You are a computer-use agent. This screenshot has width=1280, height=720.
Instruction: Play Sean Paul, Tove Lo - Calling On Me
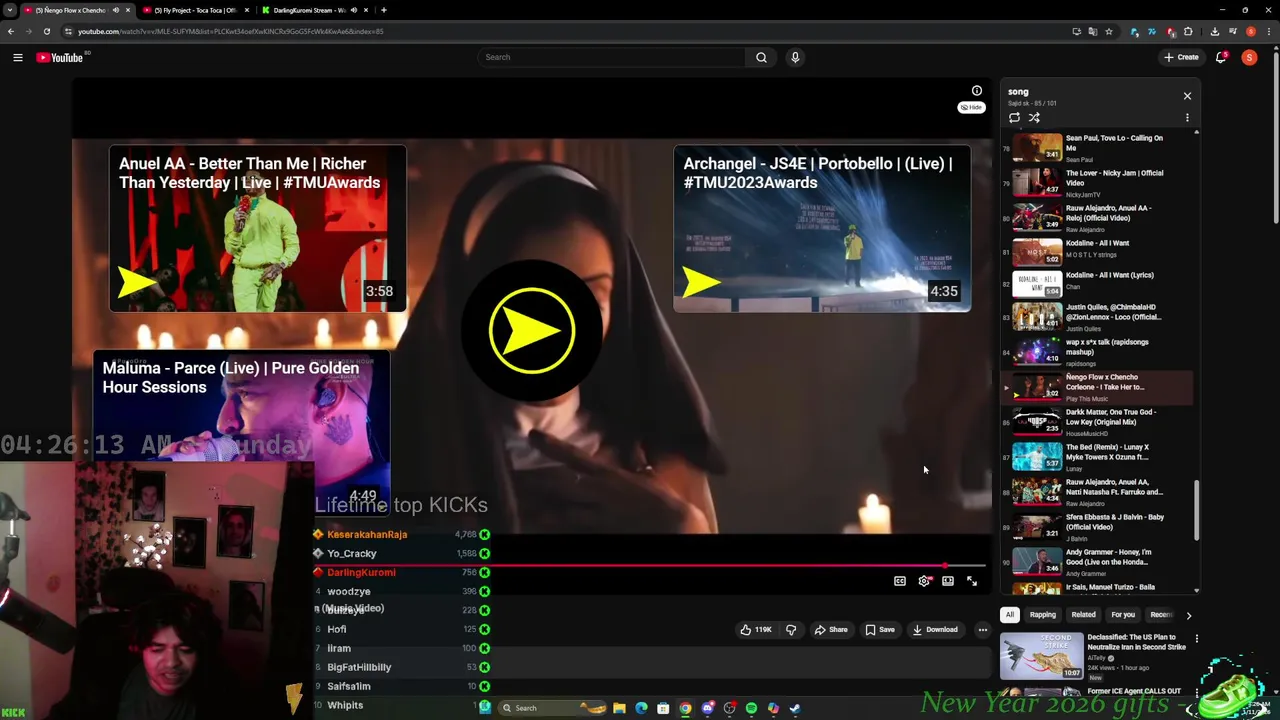(1098, 148)
